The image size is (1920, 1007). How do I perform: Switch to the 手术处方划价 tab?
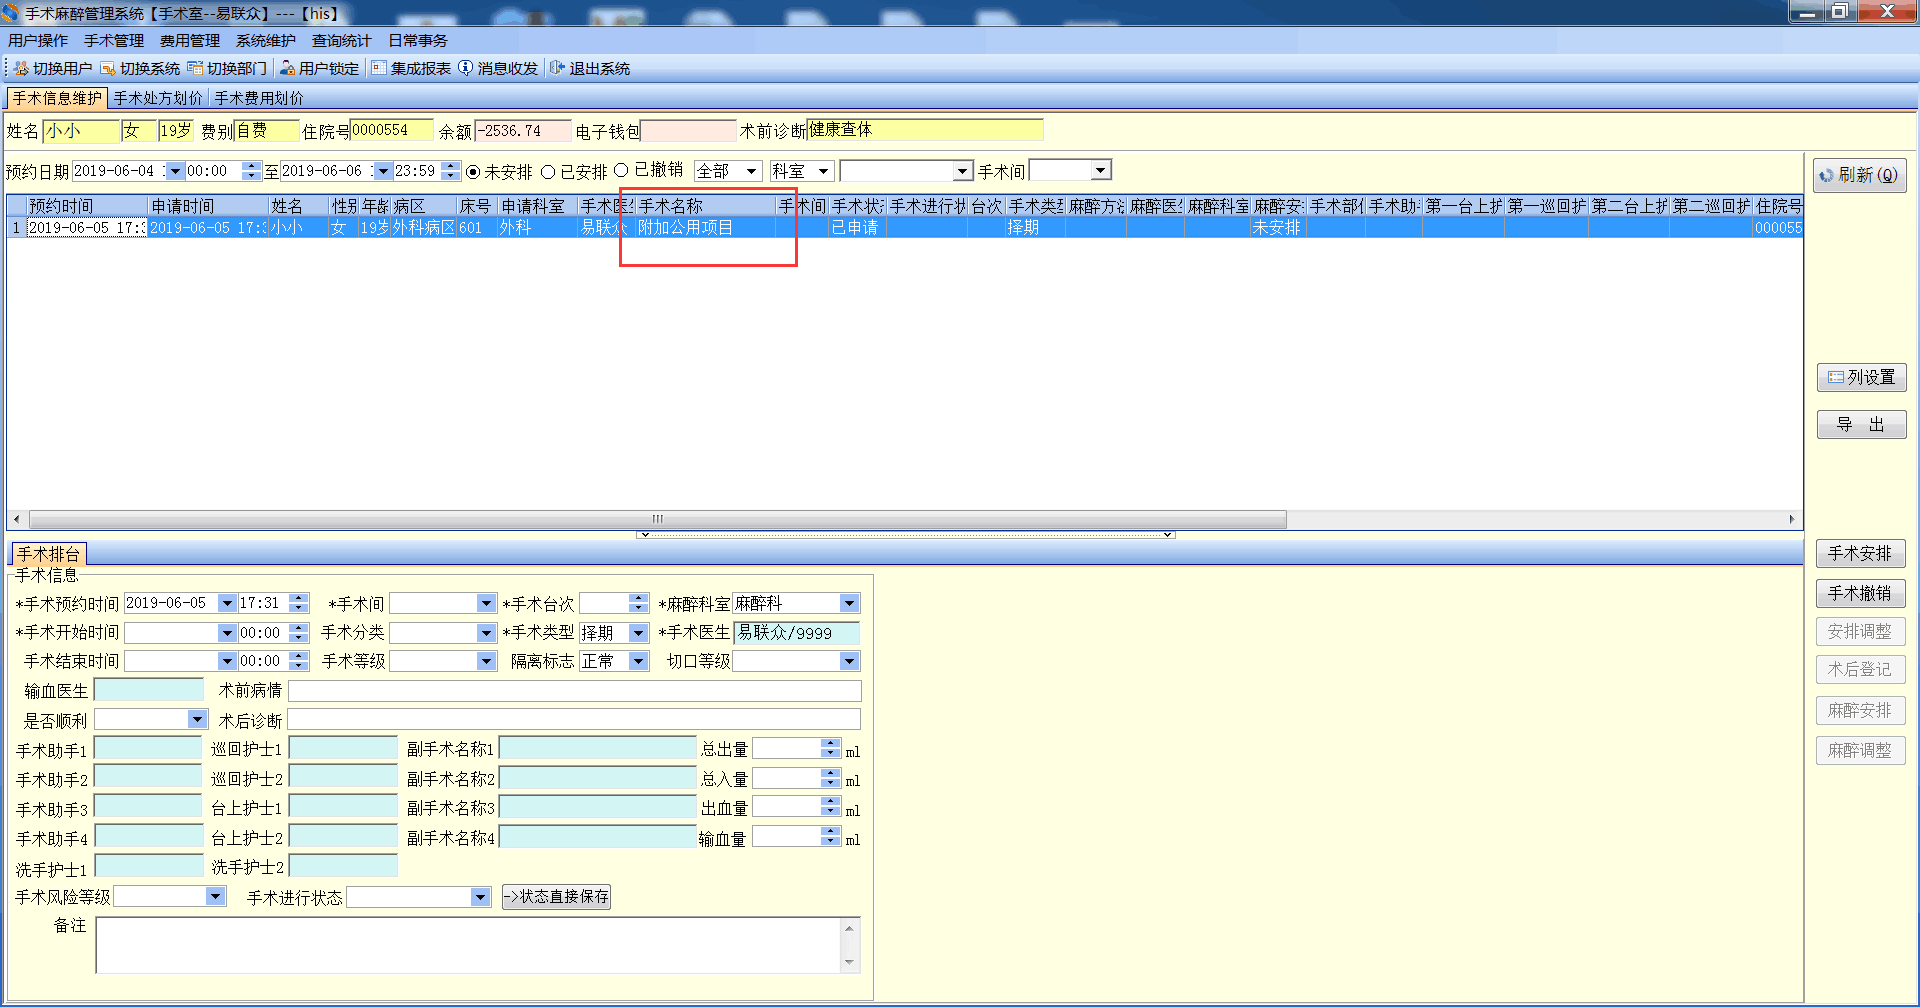coord(158,98)
